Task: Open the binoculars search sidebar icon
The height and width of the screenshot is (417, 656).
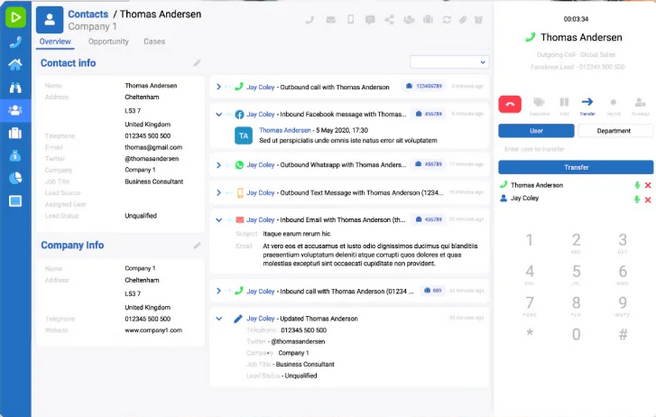Action: coord(15,88)
